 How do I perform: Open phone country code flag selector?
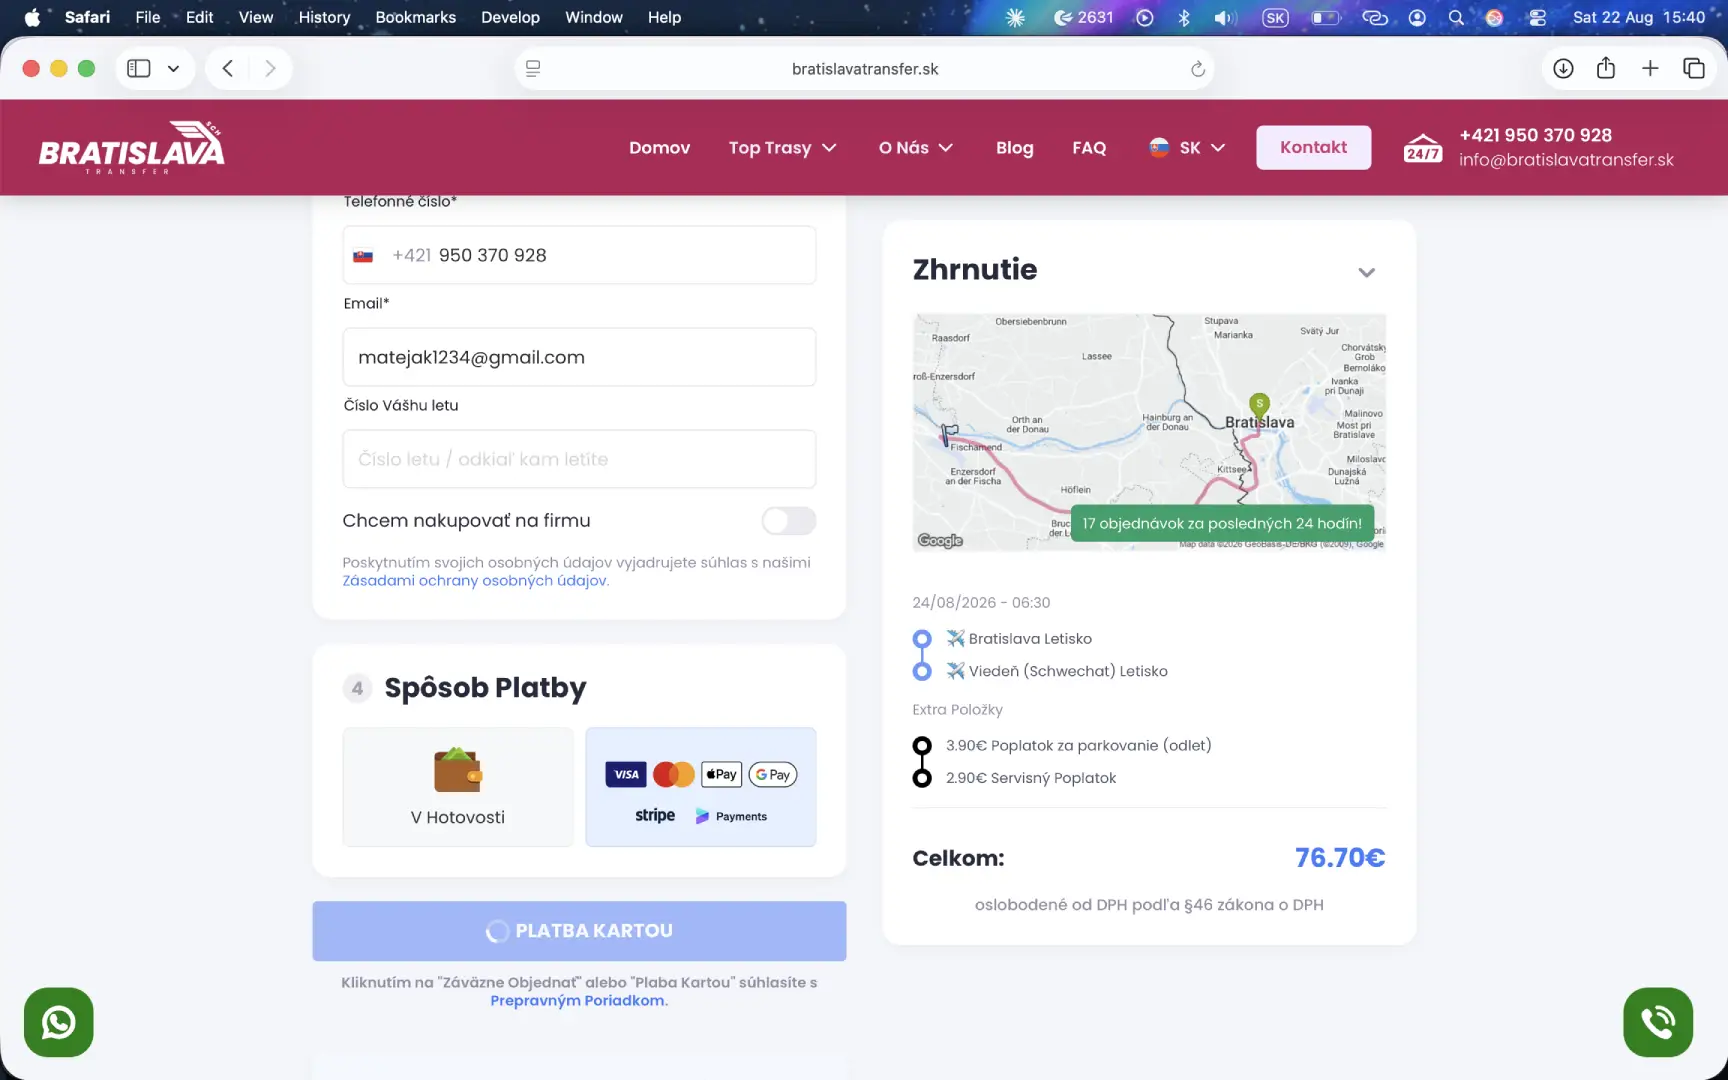click(x=363, y=256)
